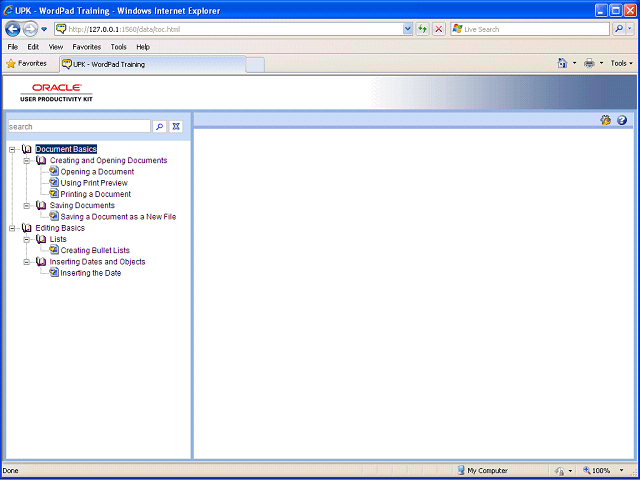
Task: Stop loading with the red X icon
Action: (x=439, y=29)
